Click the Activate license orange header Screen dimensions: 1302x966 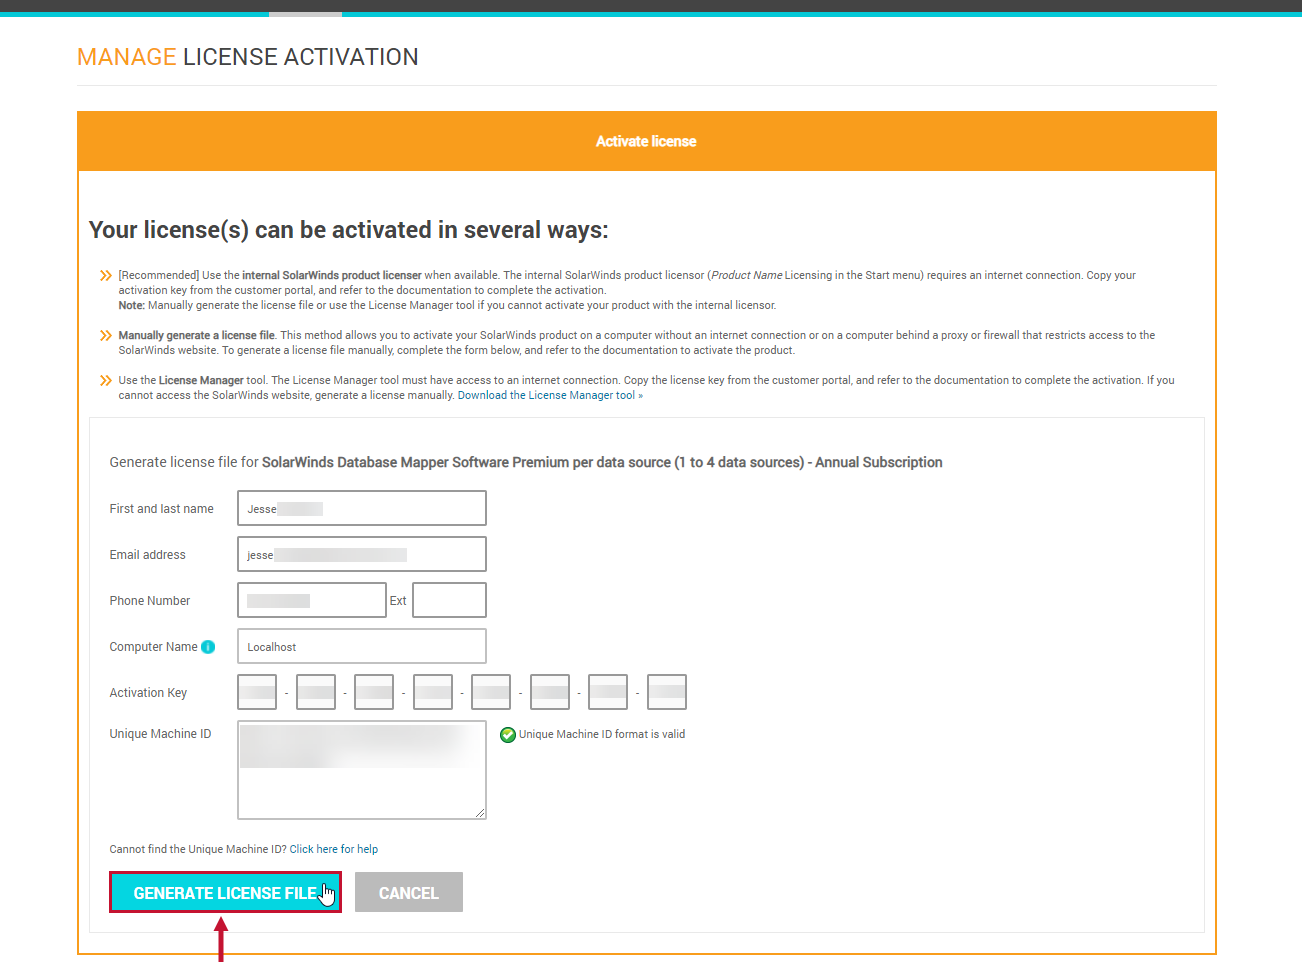(646, 141)
